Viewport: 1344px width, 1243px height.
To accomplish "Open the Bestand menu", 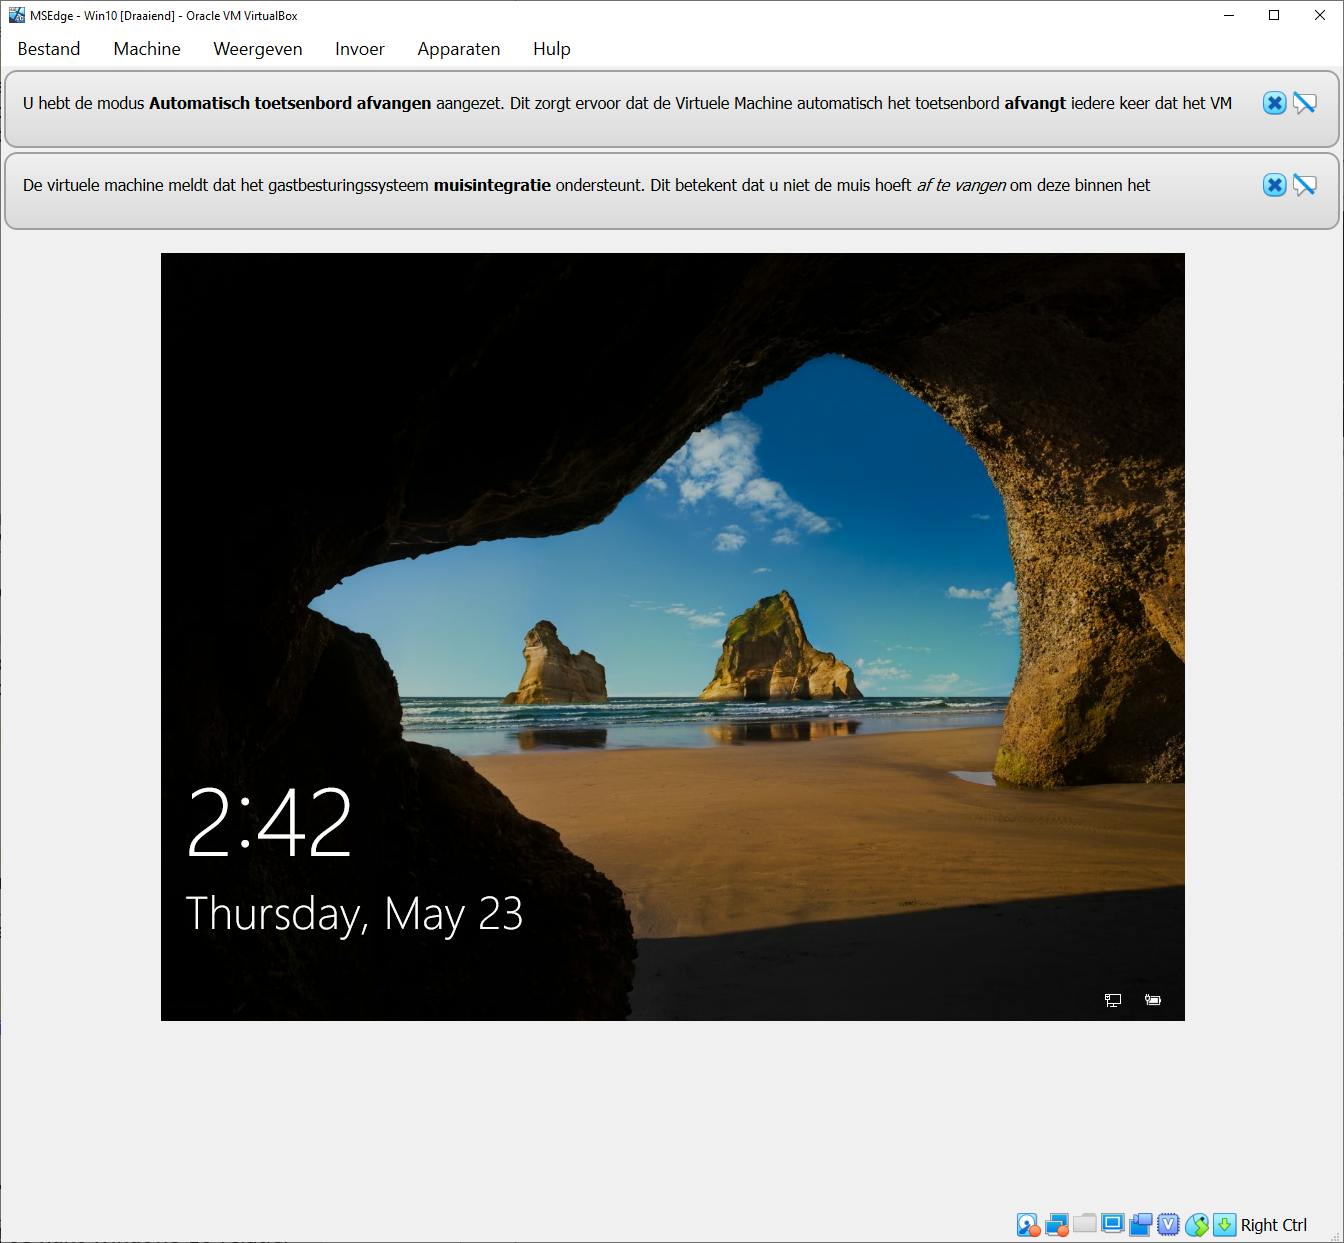I will click(49, 49).
